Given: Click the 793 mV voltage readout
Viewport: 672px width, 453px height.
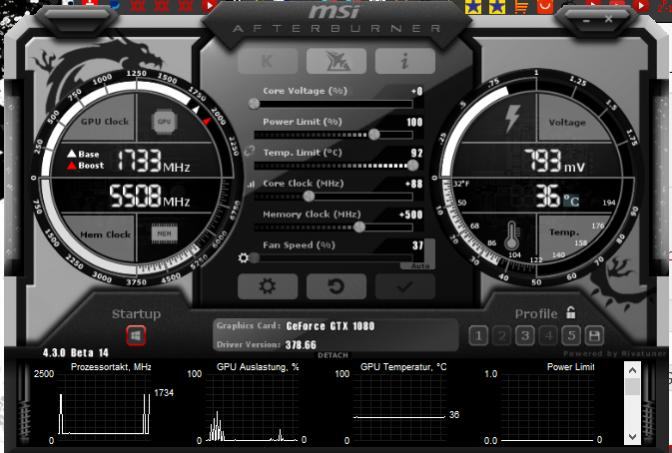Looking at the screenshot, I should click(x=555, y=161).
